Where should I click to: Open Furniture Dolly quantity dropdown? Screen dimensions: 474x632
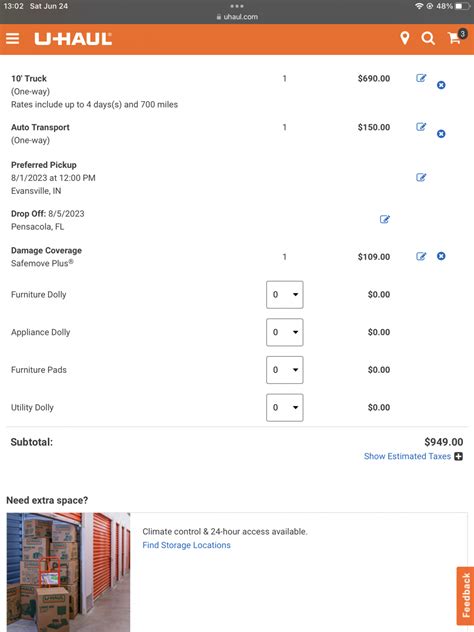(285, 295)
